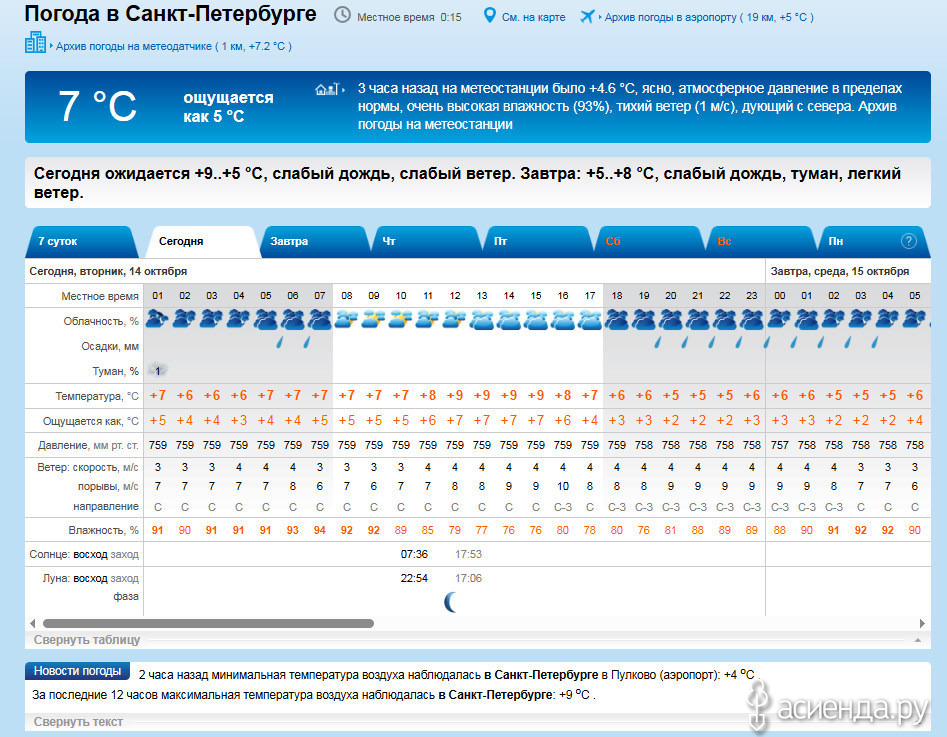Switch sun row to show "заход" time
Viewport: 947px width, 737px height.
[x=124, y=554]
